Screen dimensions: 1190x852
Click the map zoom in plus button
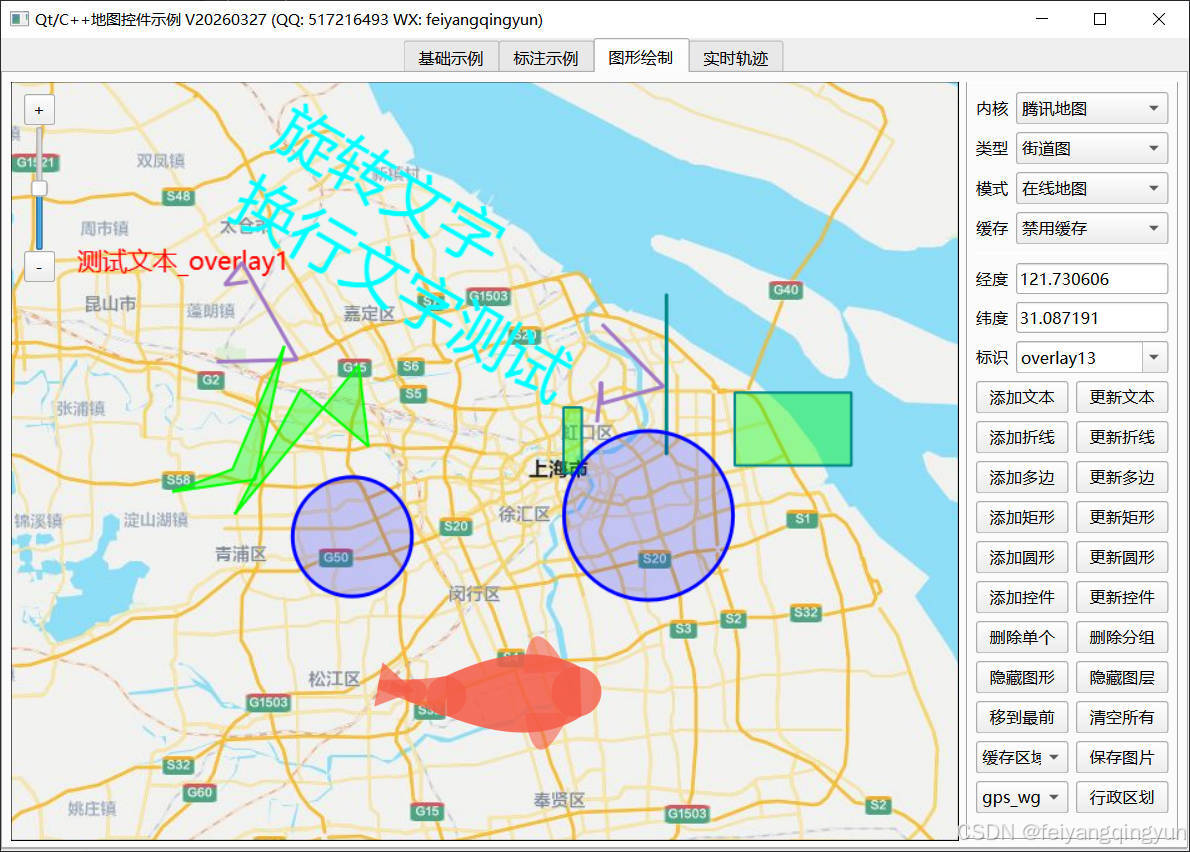tap(39, 110)
